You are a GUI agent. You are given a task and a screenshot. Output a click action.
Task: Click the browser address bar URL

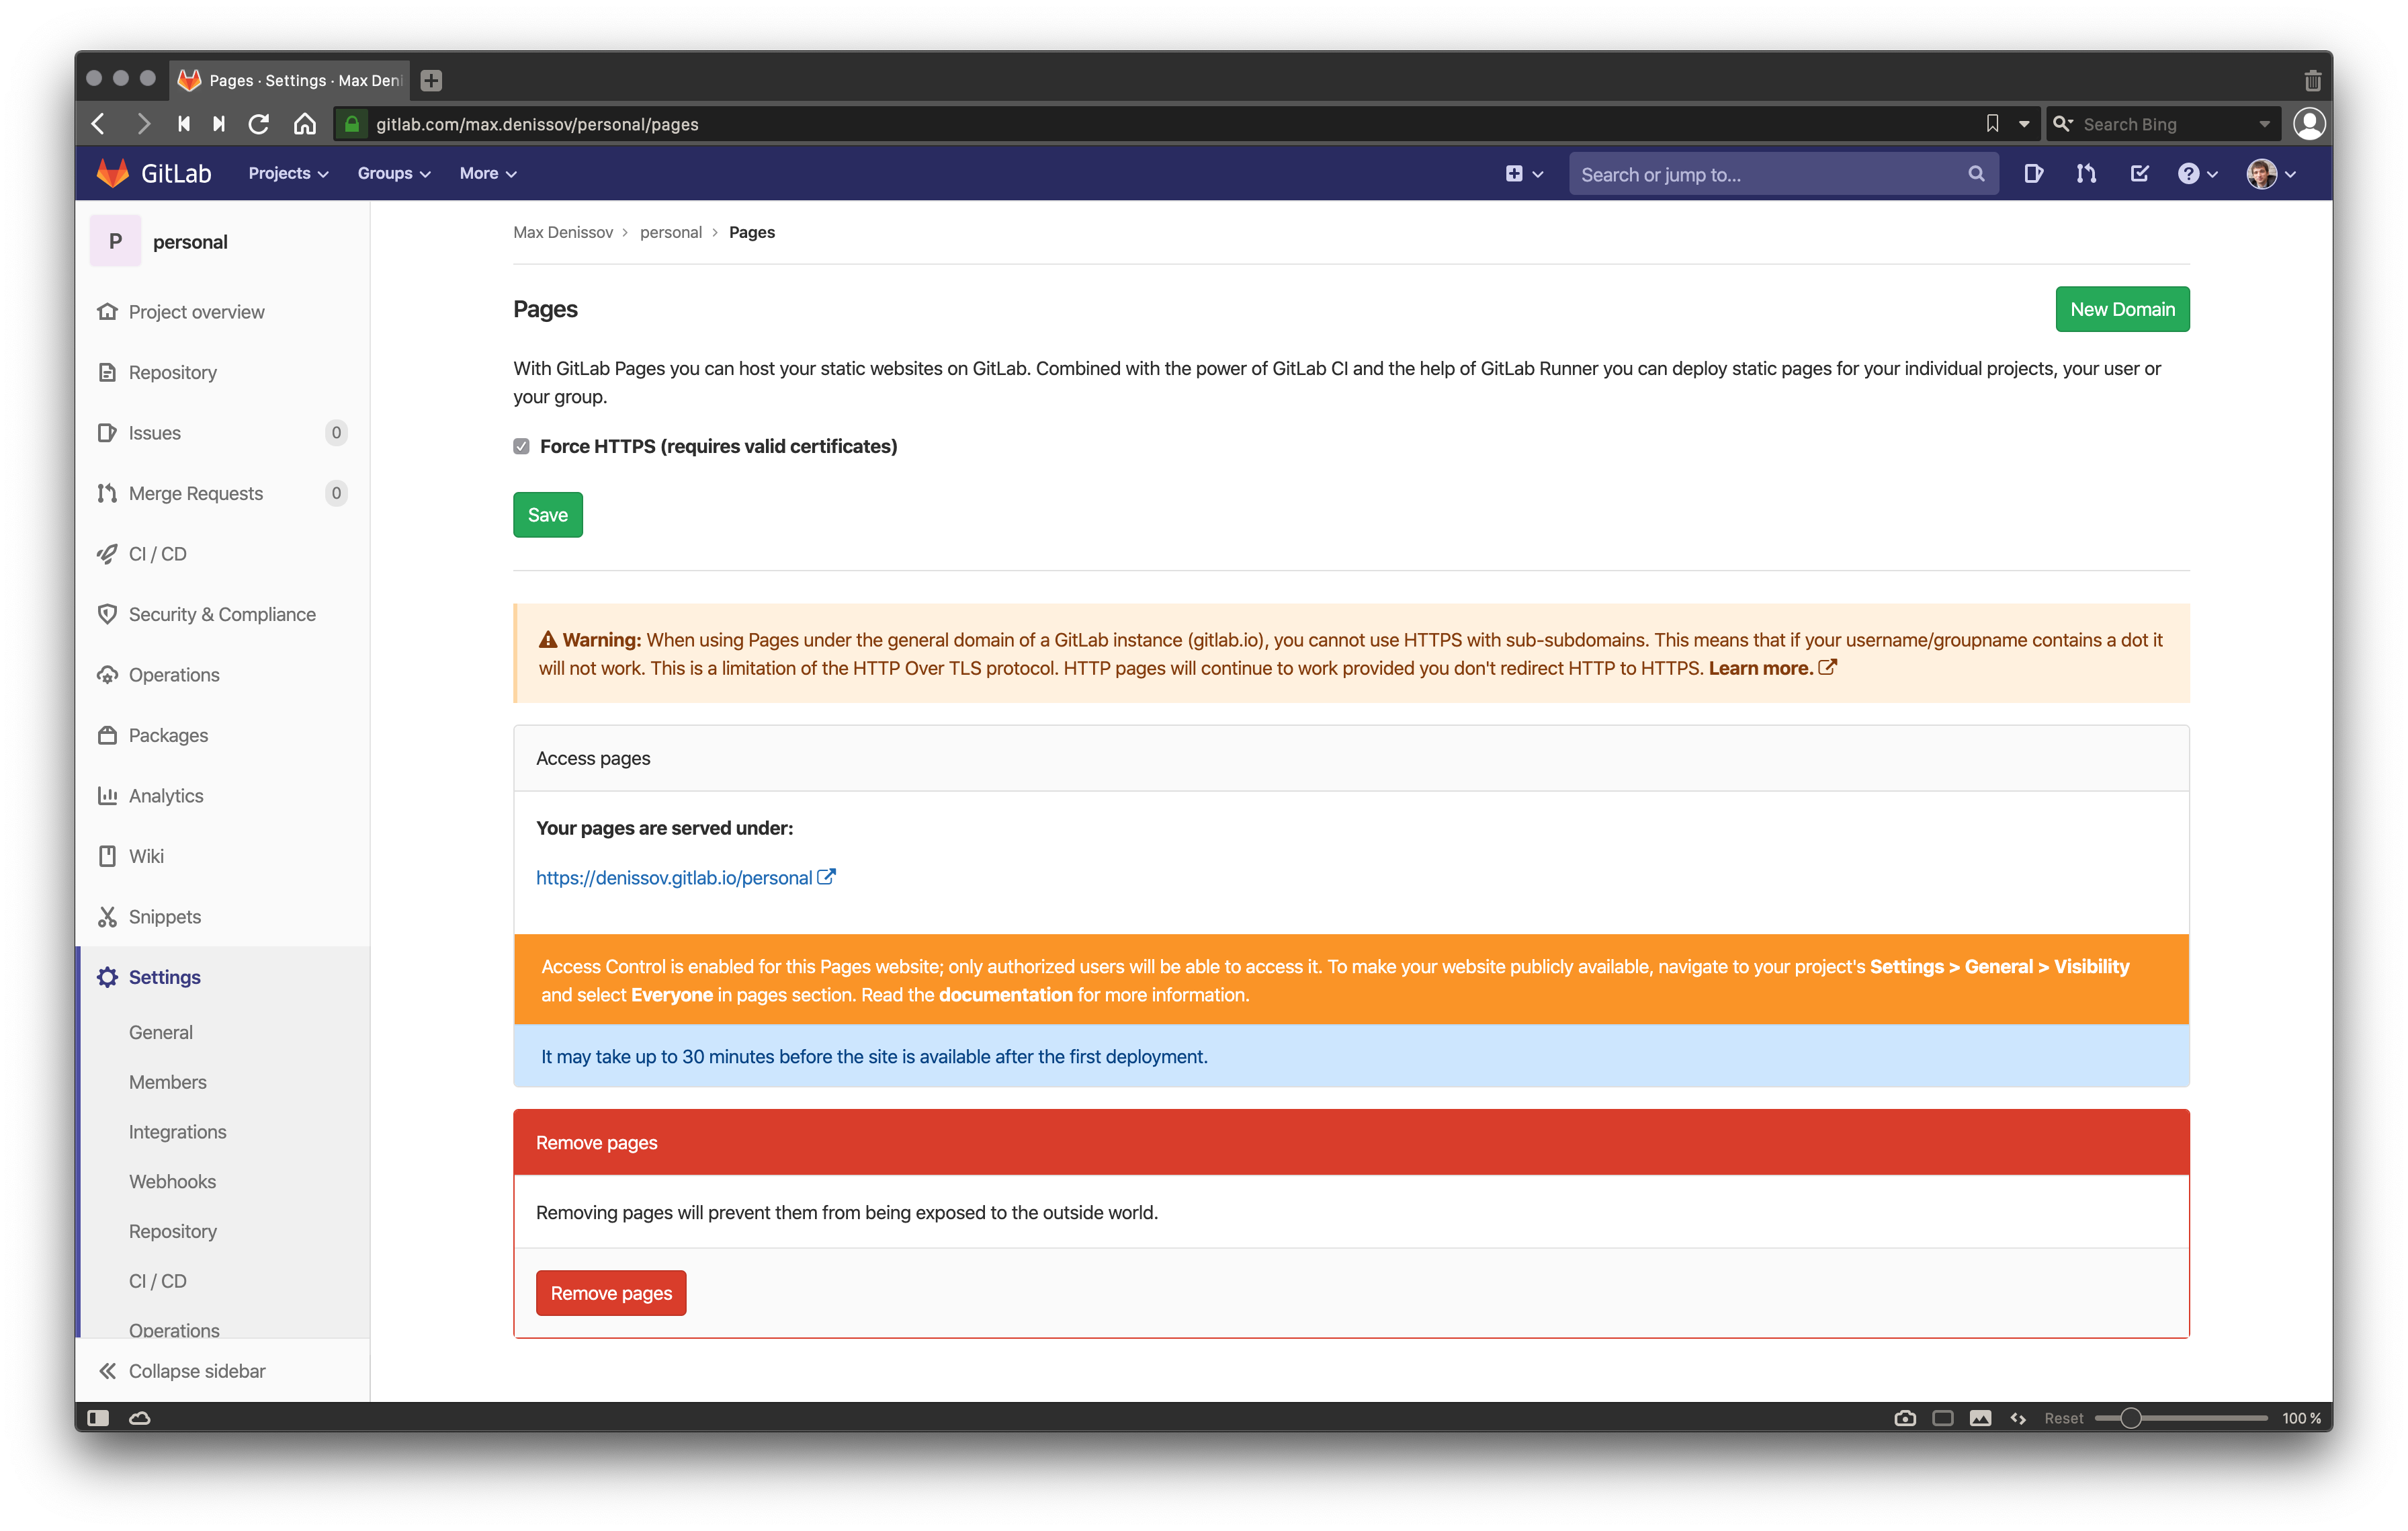click(x=537, y=124)
